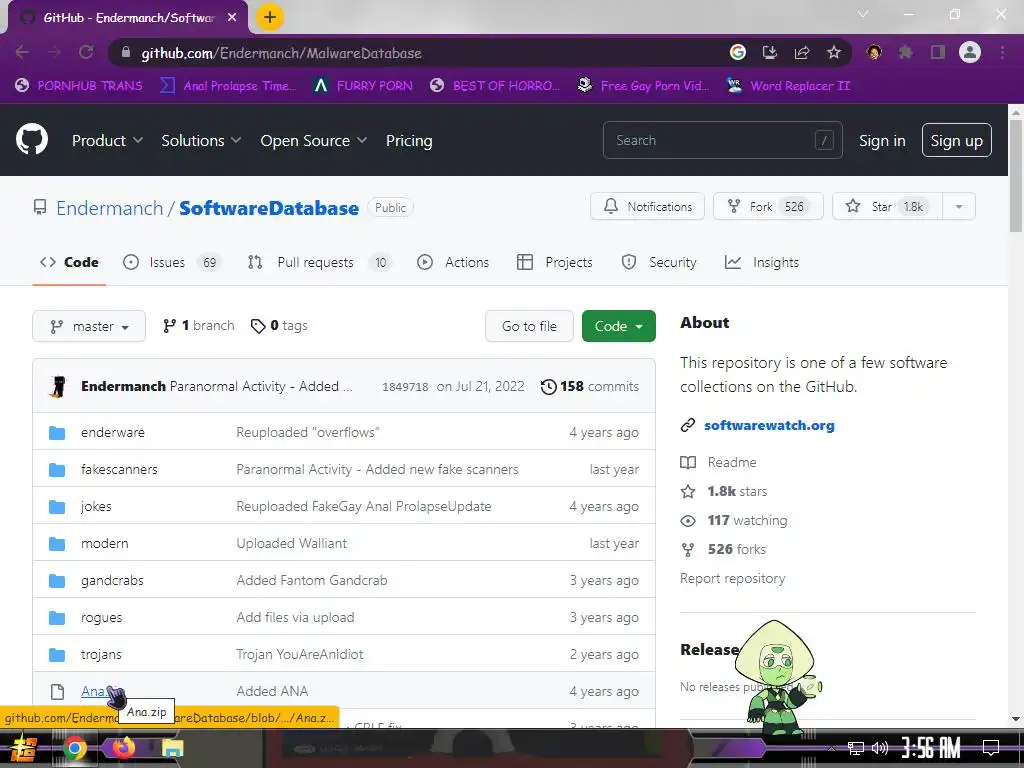The image size is (1024, 768).
Task: Open volume control in system tray
Action: point(880,748)
